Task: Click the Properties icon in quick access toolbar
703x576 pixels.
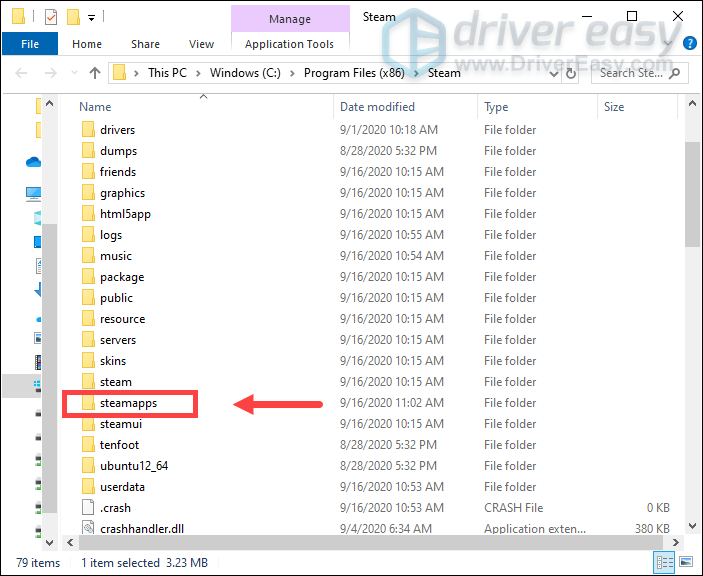Action: point(51,17)
